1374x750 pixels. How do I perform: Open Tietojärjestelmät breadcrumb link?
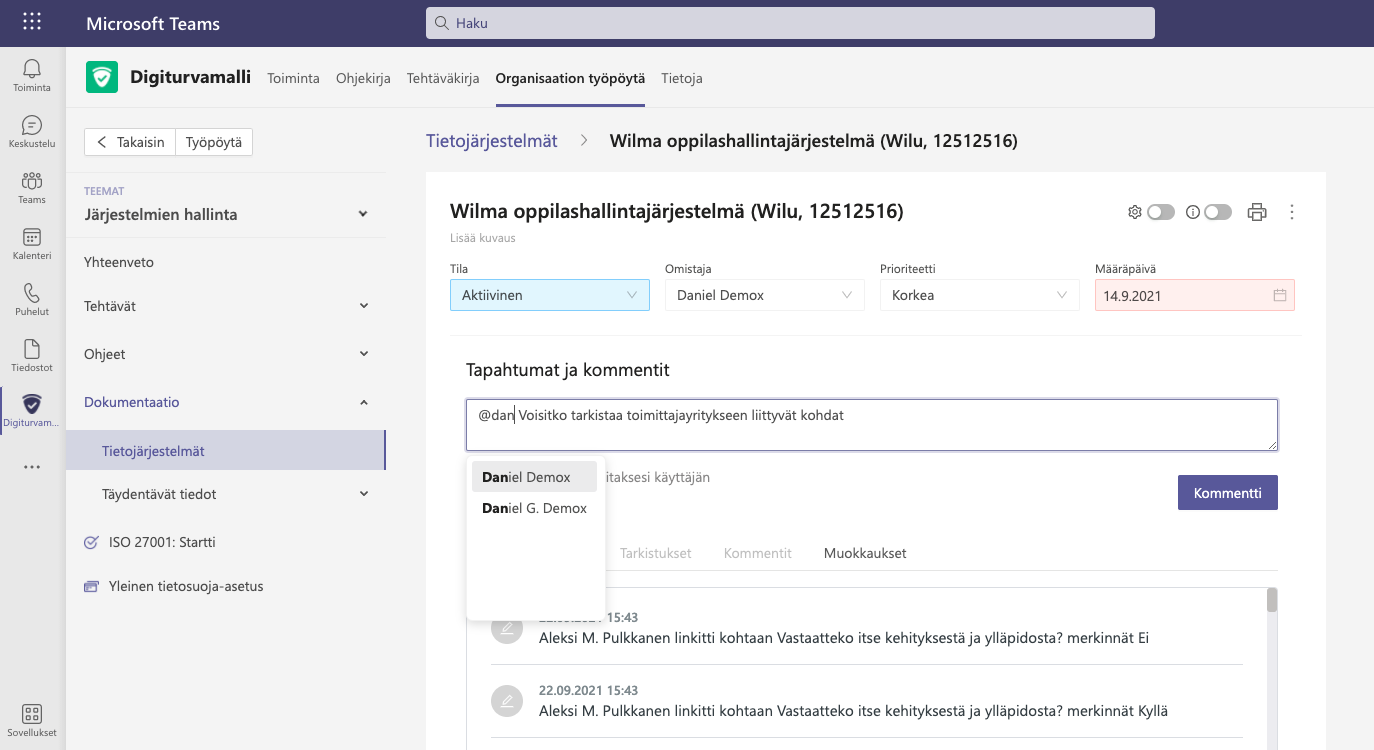492,141
